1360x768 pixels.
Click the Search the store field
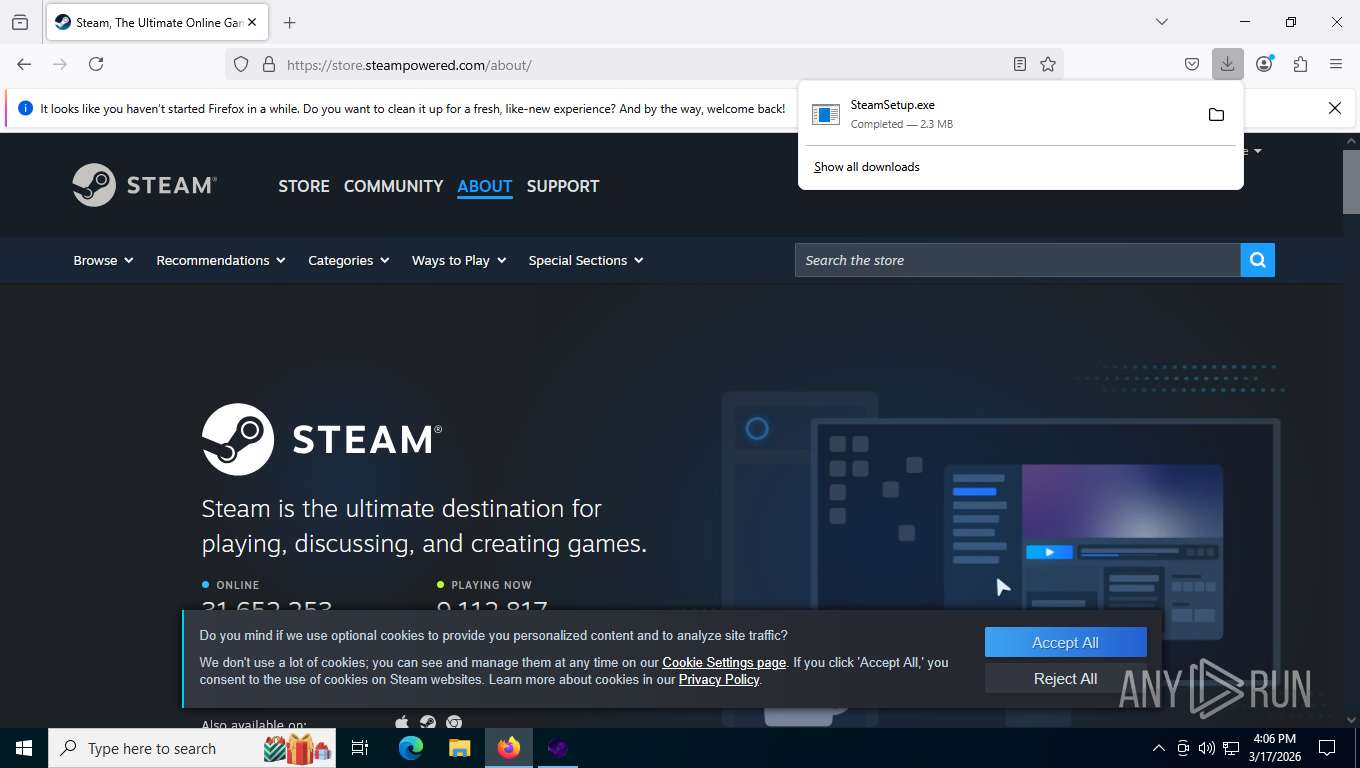click(1018, 260)
